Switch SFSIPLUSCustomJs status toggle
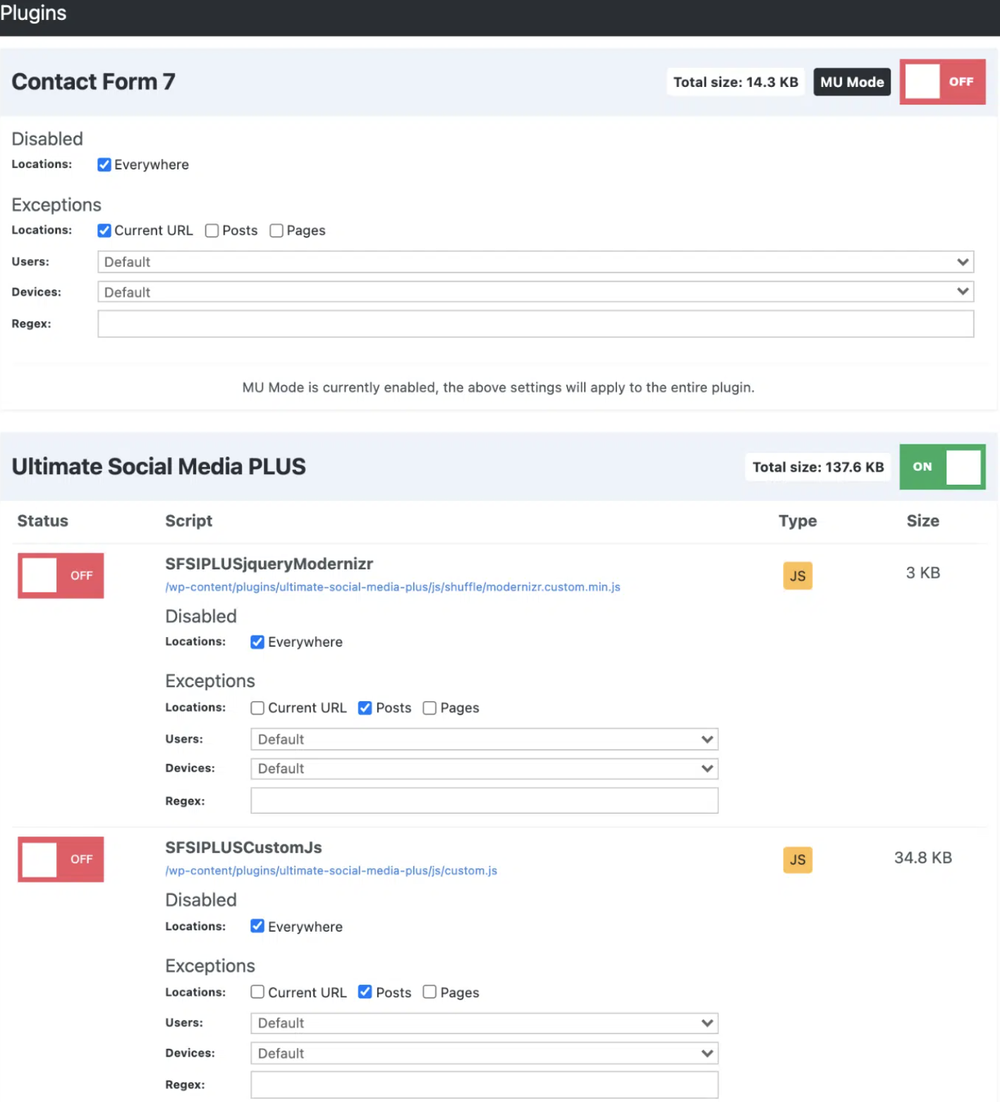The height and width of the screenshot is (1102, 1000). (60, 859)
